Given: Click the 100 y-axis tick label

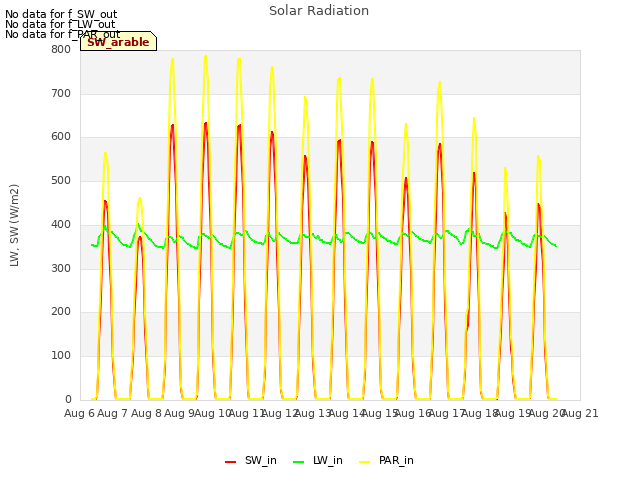Looking at the screenshot, I should (x=61, y=356).
